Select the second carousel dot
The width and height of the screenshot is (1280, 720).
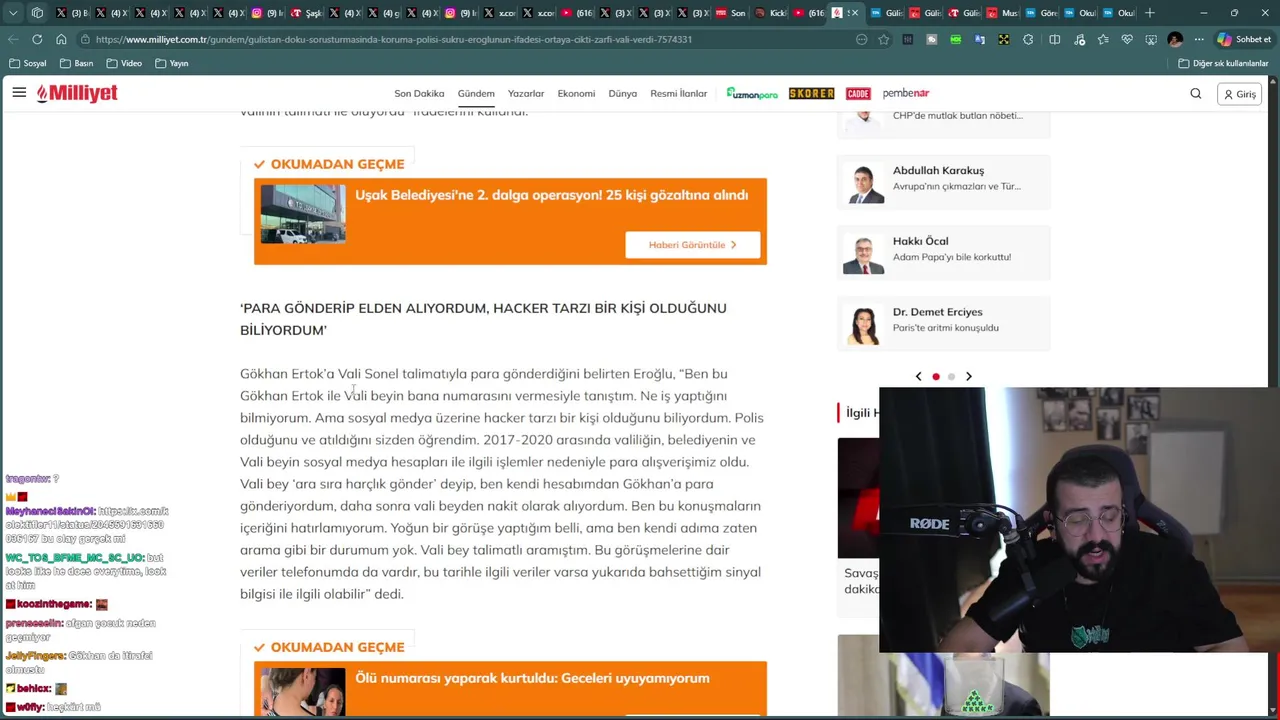click(x=951, y=377)
